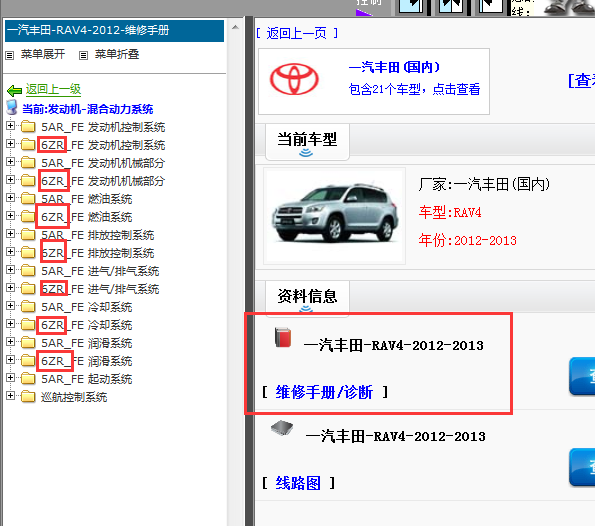Click blue button beside 维修手册/诊断 entry

(x=582, y=376)
